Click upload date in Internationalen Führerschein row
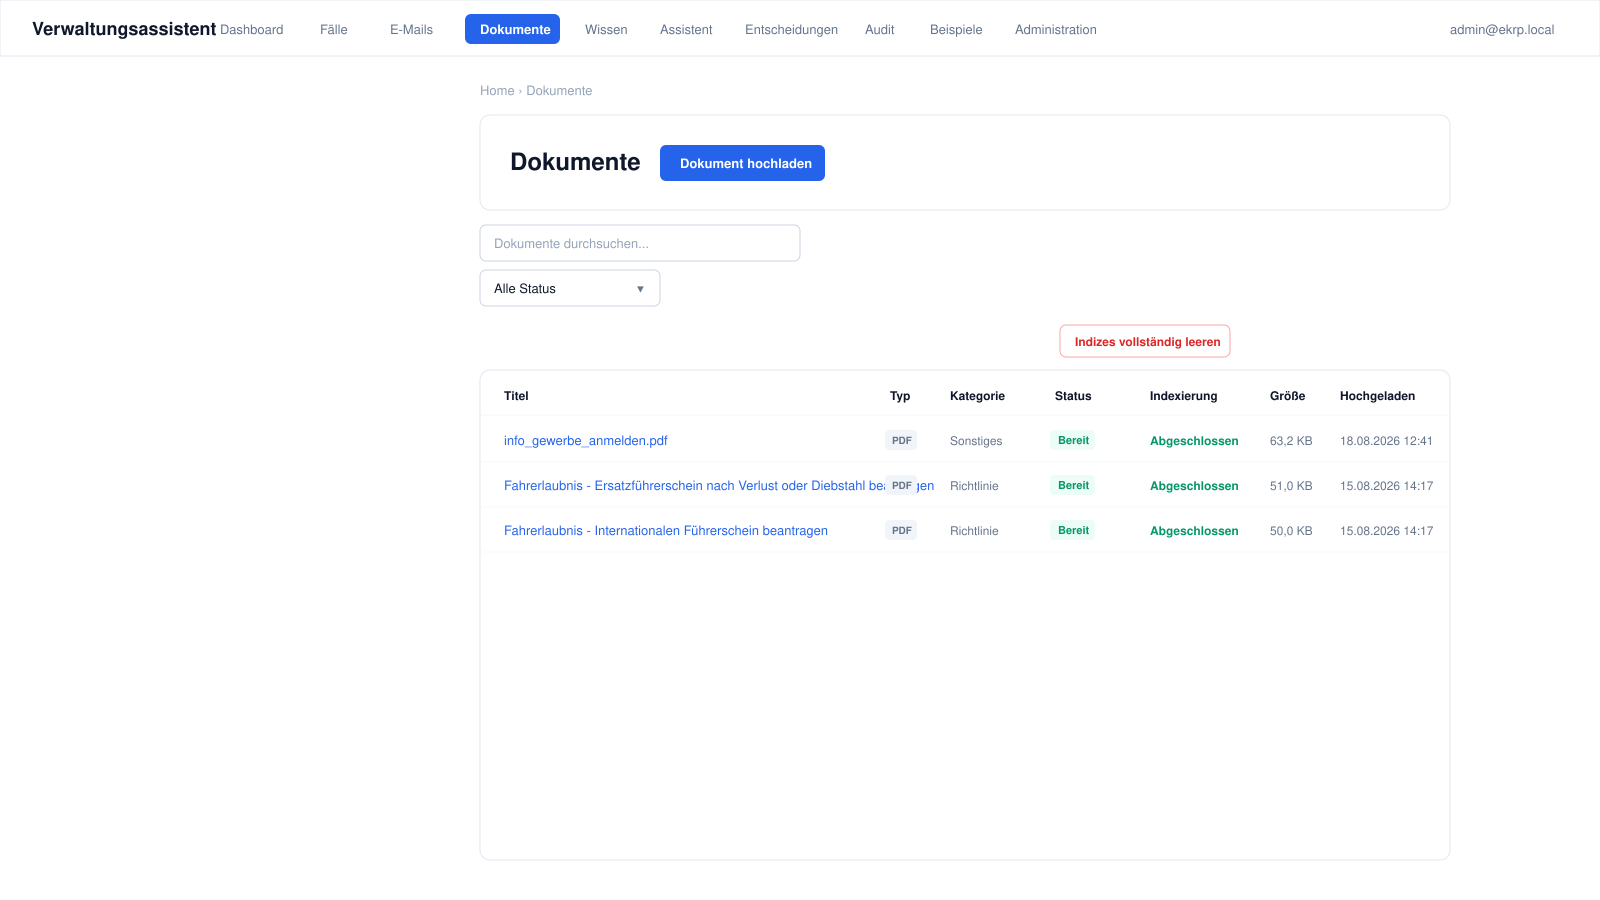 pos(1386,531)
